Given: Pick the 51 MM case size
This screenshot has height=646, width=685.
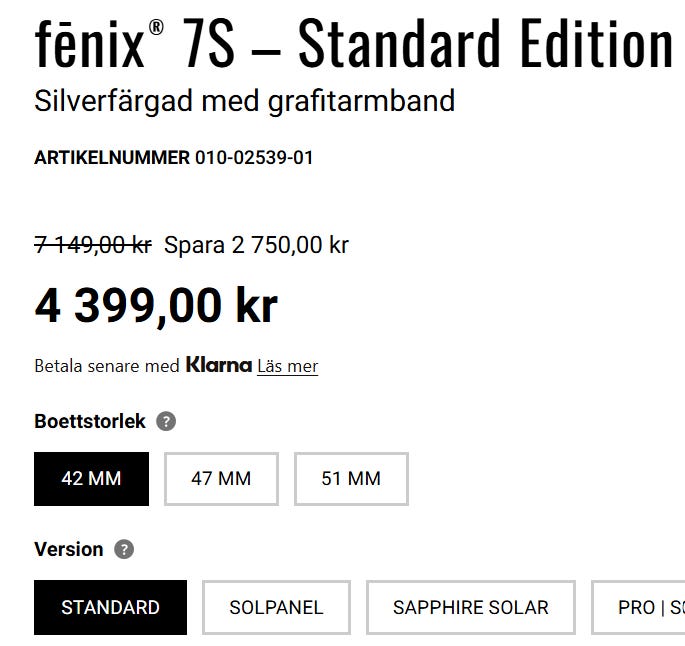Looking at the screenshot, I should (x=351, y=479).
